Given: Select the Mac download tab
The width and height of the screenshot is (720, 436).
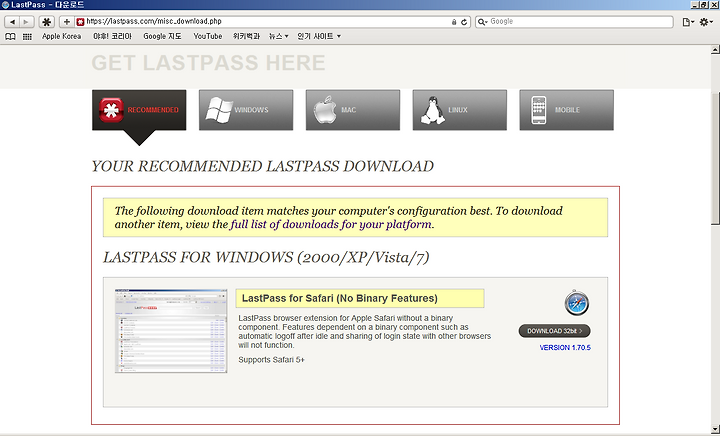Looking at the screenshot, I should coord(353,110).
